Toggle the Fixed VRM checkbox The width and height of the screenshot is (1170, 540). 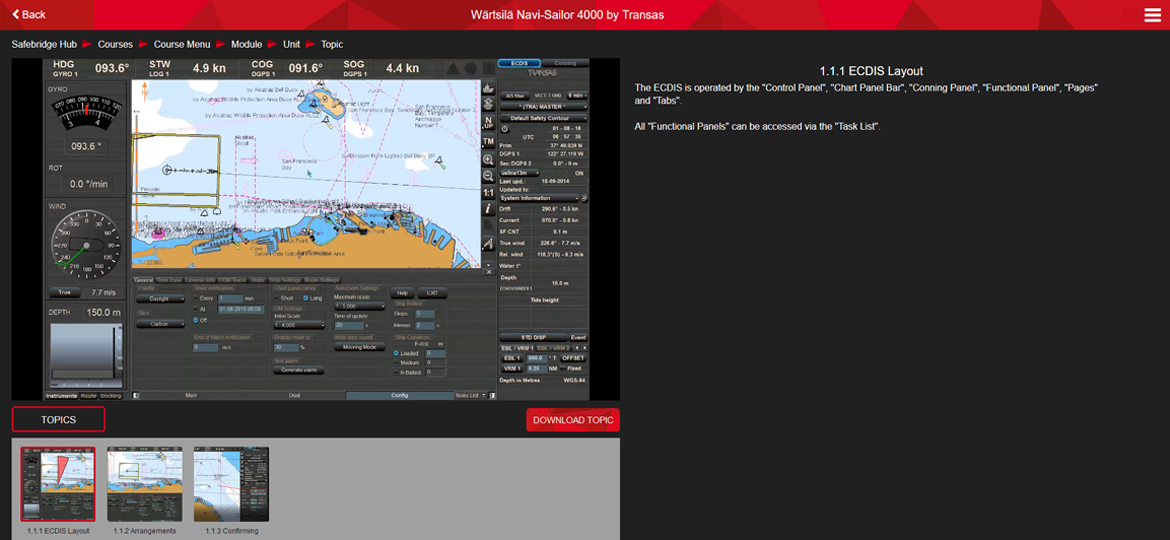point(563,368)
